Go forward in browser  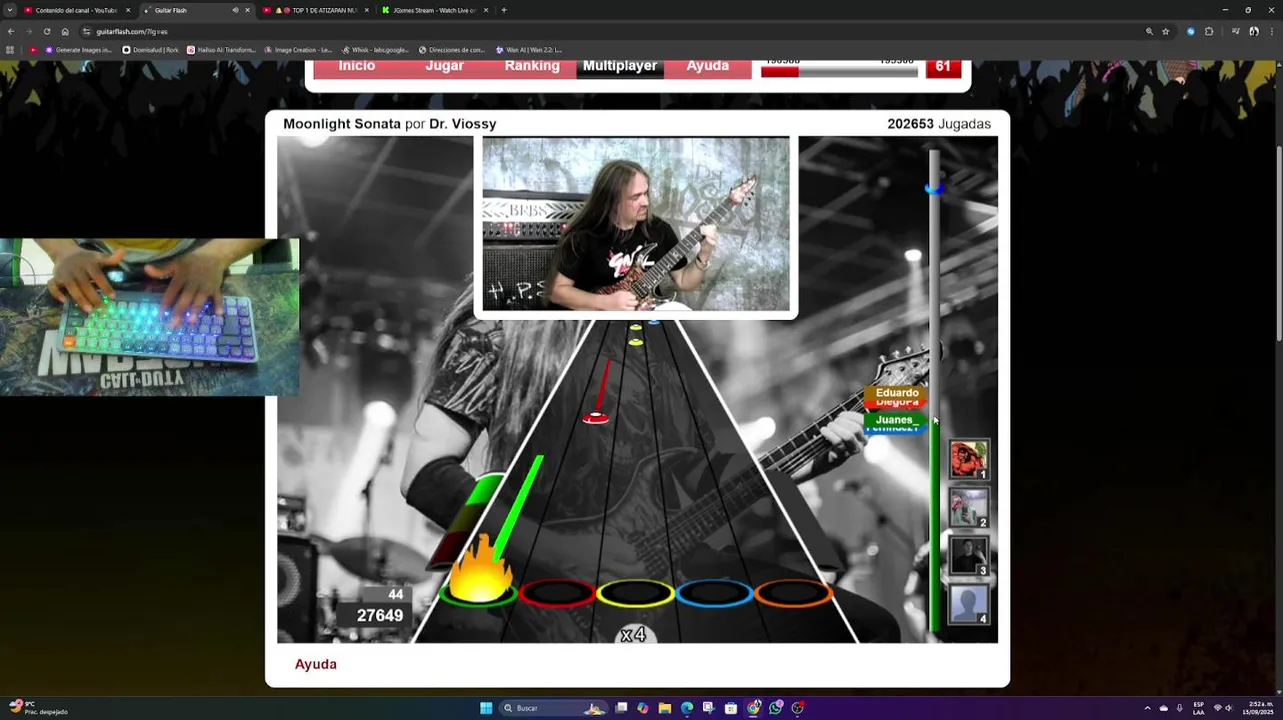[x=28, y=31]
